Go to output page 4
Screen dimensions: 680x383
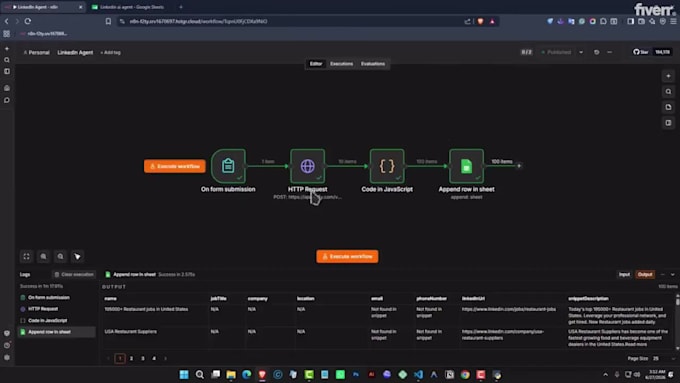(154, 358)
